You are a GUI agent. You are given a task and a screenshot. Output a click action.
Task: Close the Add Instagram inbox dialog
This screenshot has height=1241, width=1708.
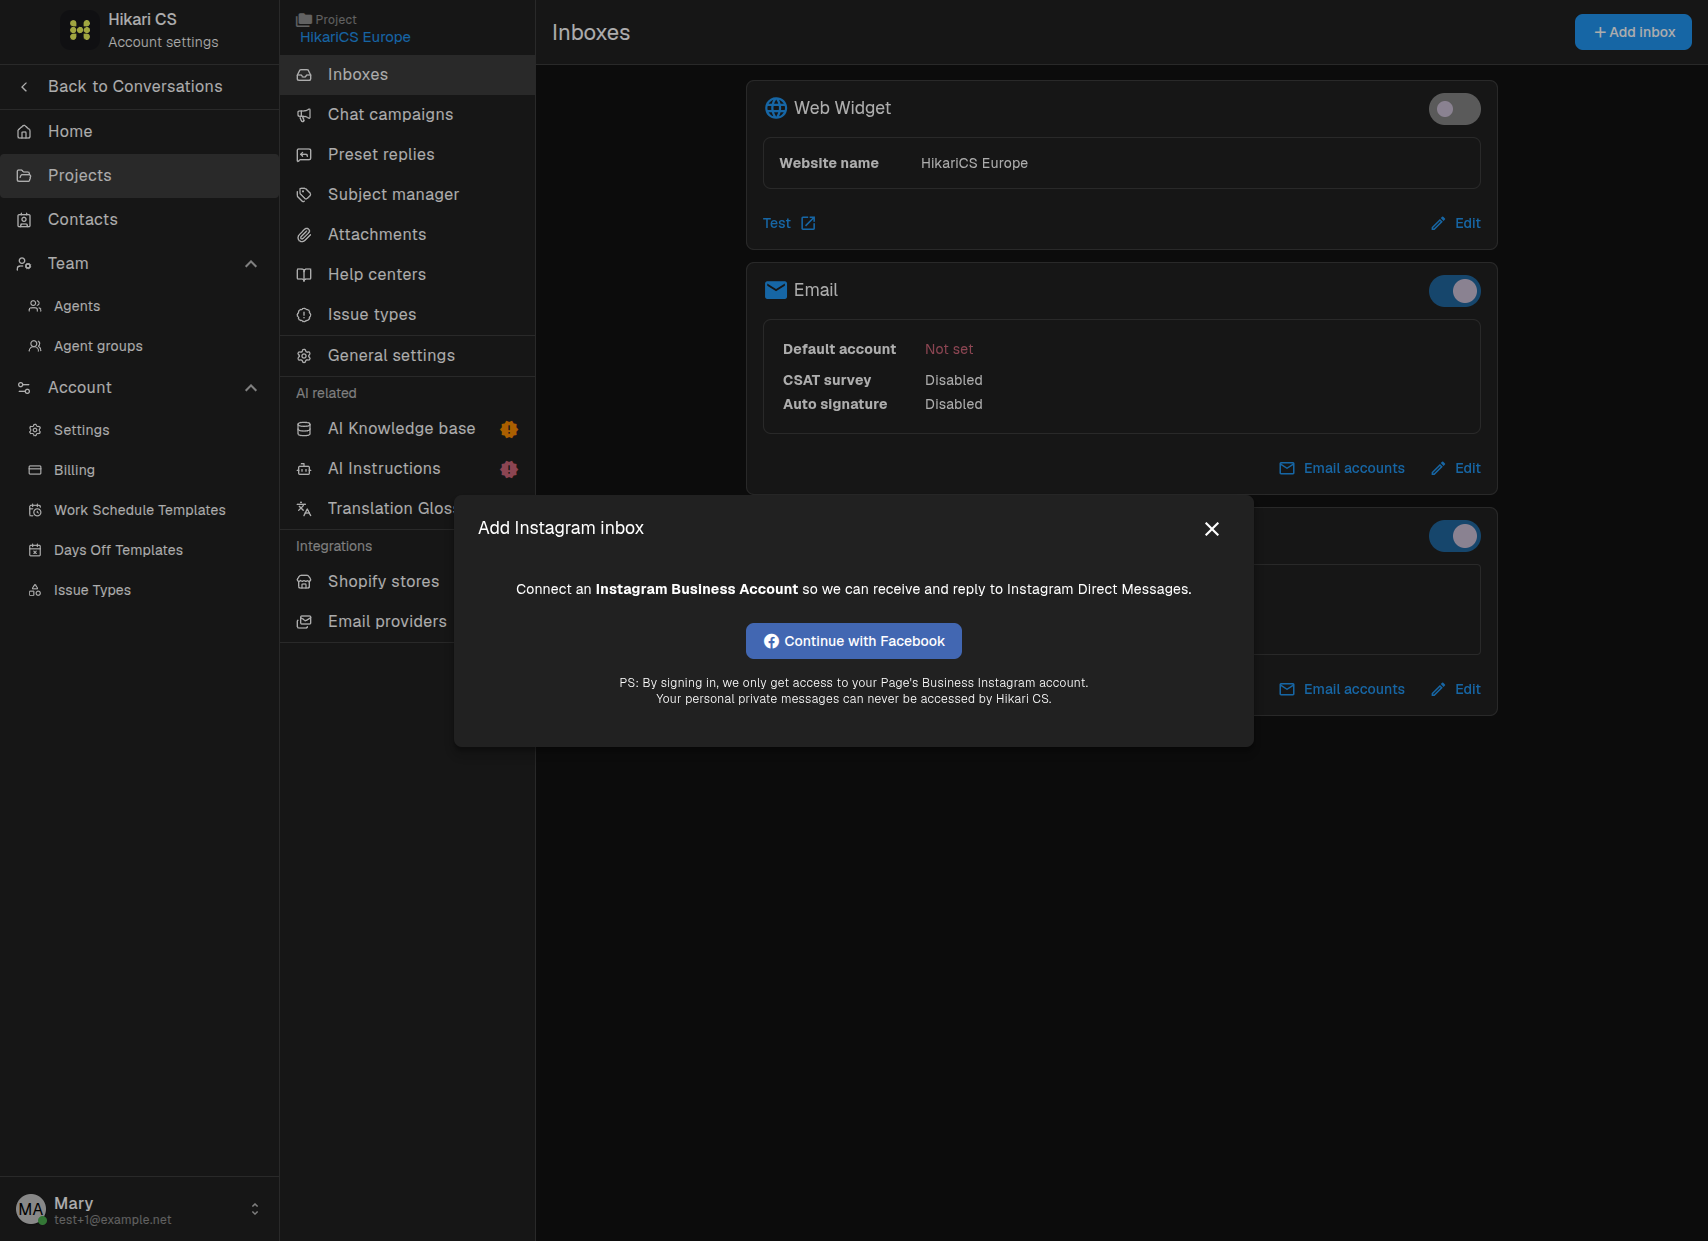coord(1212,529)
